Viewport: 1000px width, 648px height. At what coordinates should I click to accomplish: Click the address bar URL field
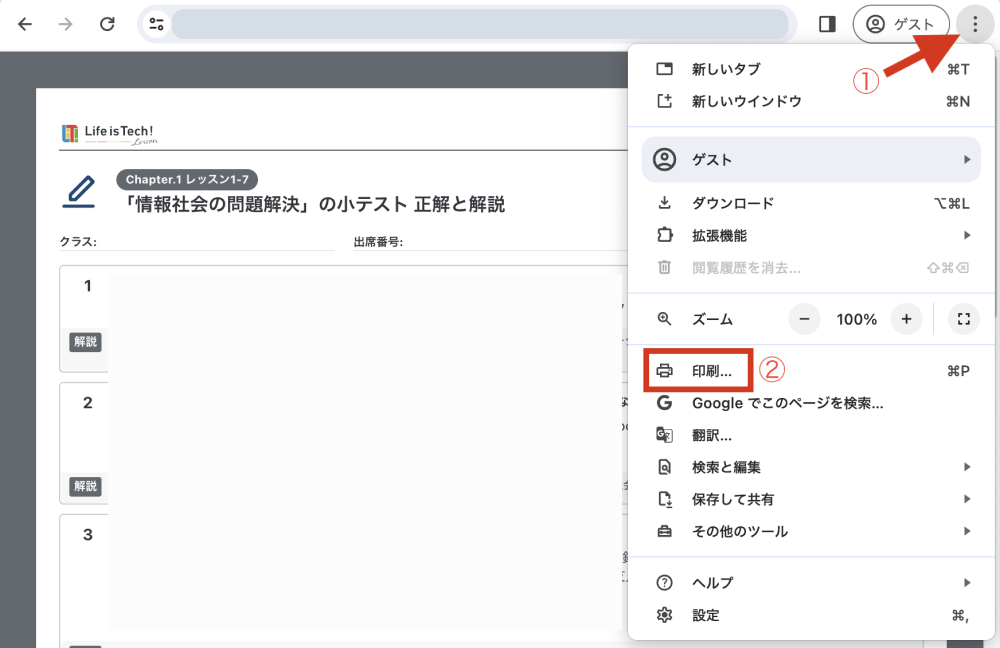480,24
